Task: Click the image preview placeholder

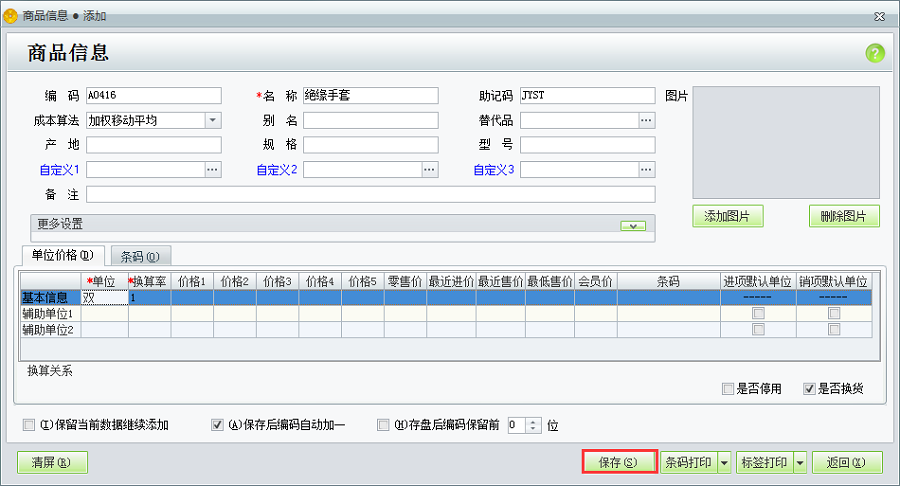Action: [x=786, y=142]
